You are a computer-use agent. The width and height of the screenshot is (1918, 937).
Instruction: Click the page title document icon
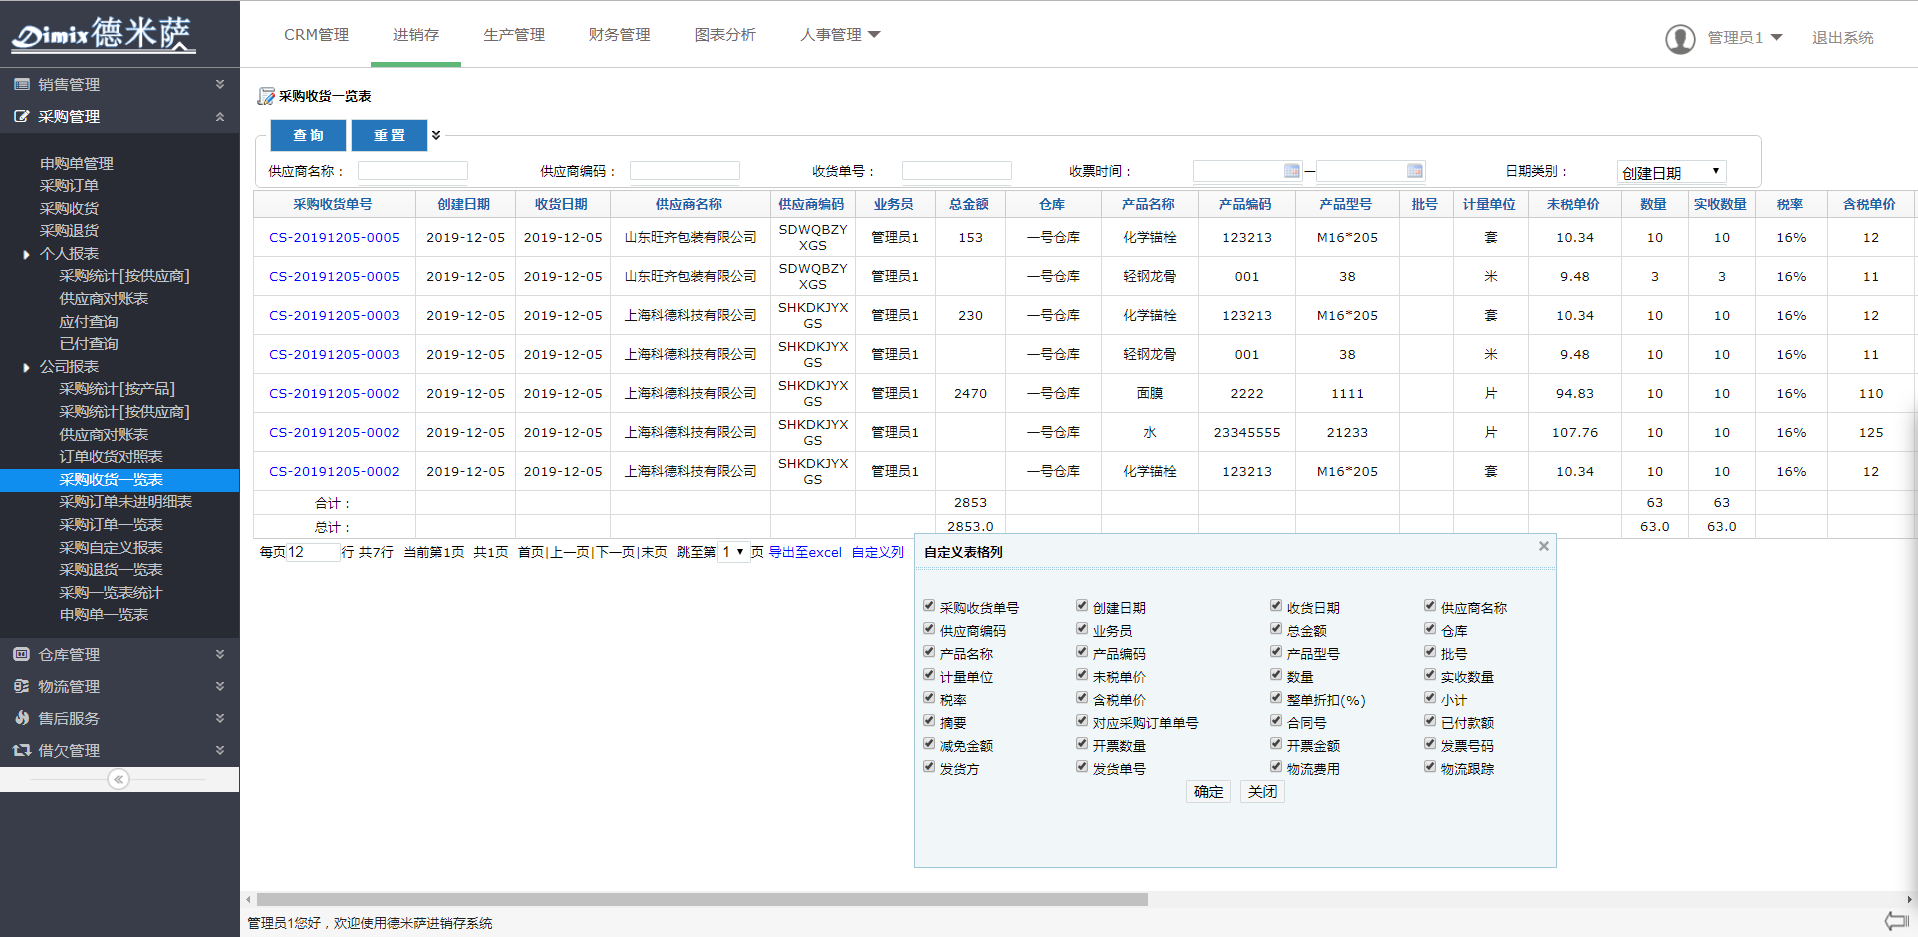(x=266, y=96)
